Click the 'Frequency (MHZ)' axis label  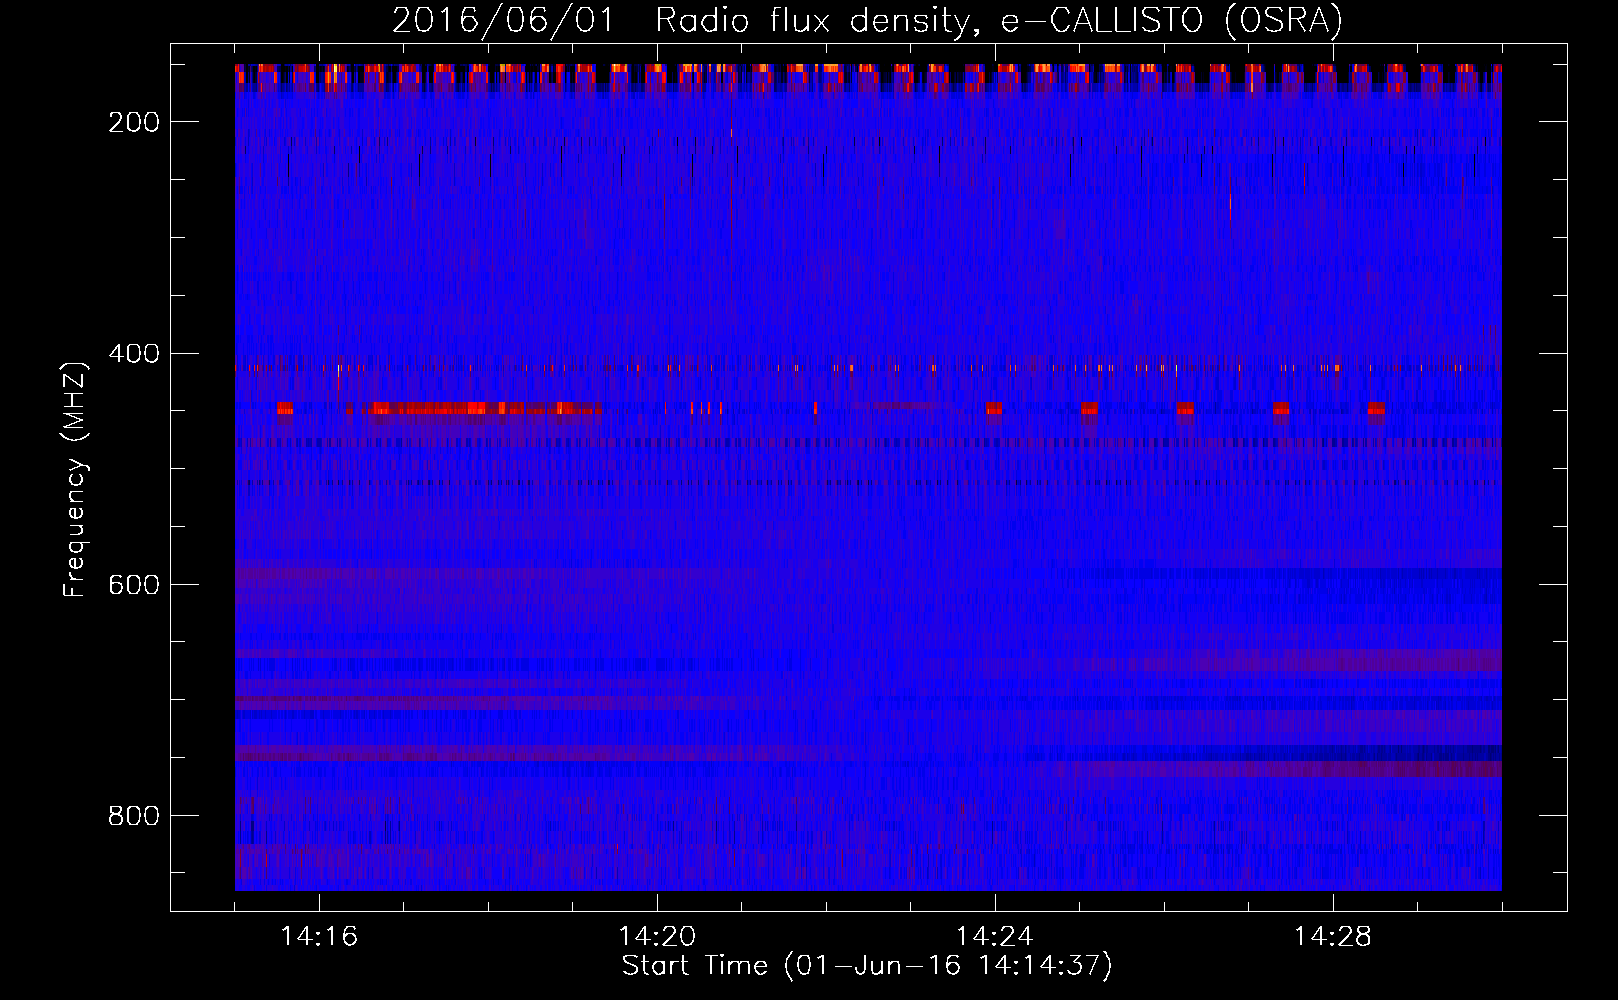pyautogui.click(x=75, y=479)
